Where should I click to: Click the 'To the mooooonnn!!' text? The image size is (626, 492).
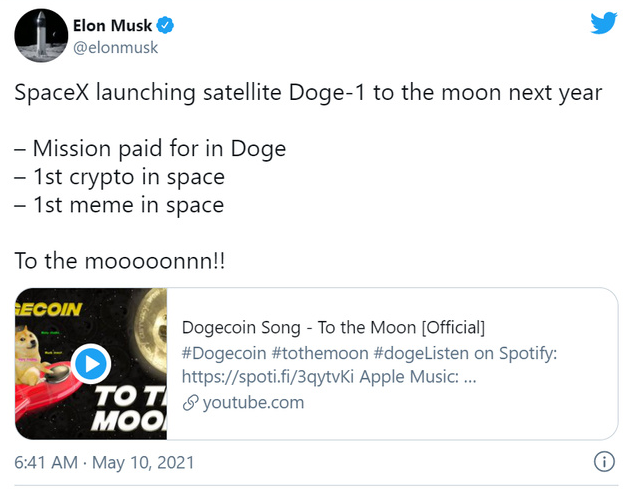(x=120, y=261)
